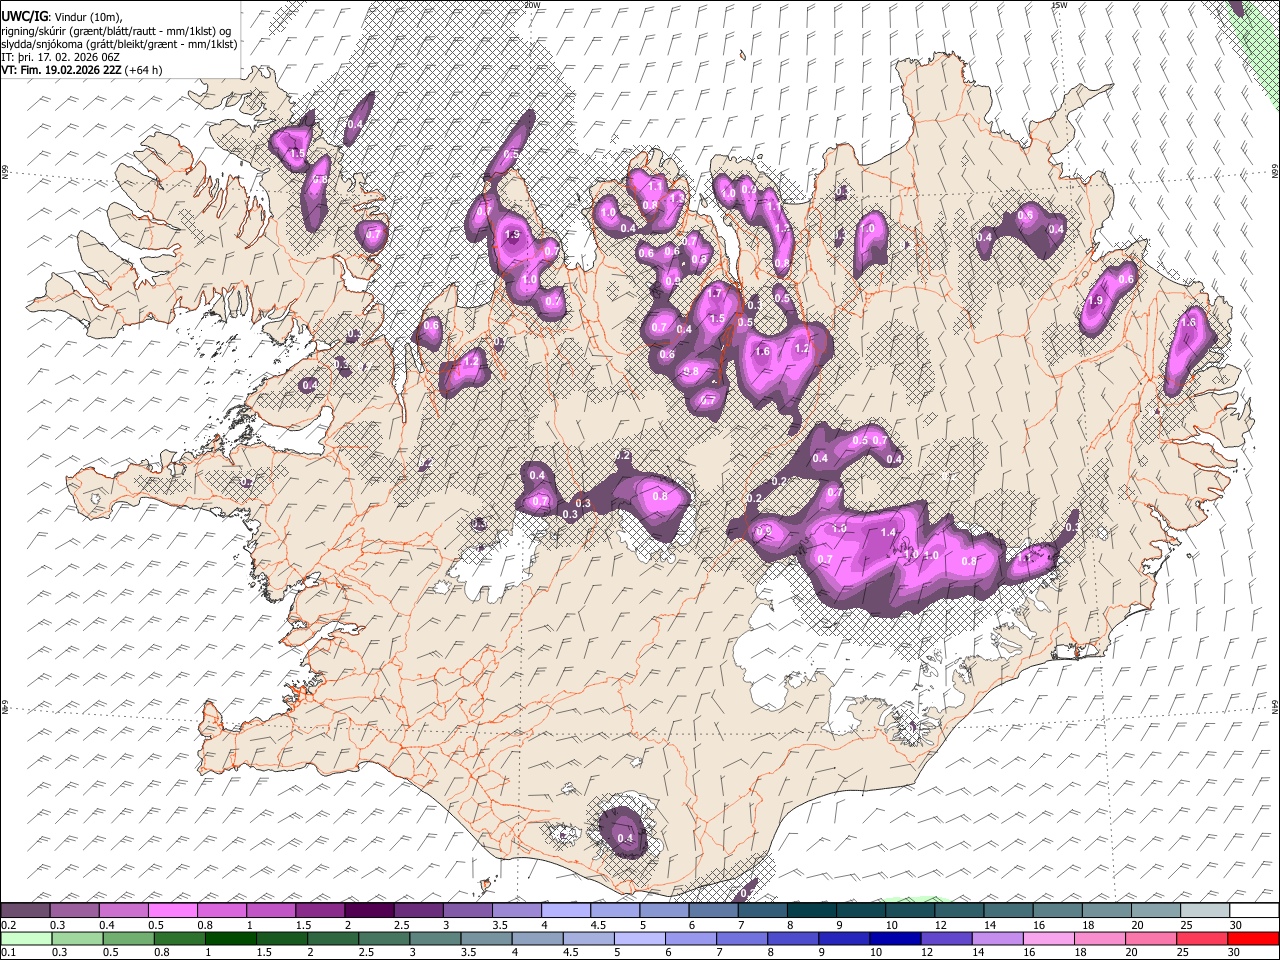The width and height of the screenshot is (1280, 960).
Task: Select the dark teal 8 snow legend swatch
Action: point(812,911)
